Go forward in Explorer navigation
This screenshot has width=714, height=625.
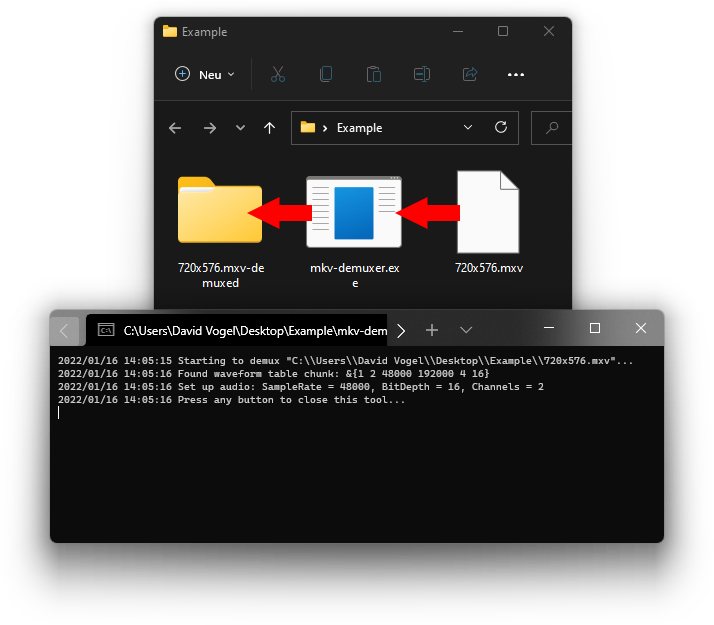(x=210, y=128)
